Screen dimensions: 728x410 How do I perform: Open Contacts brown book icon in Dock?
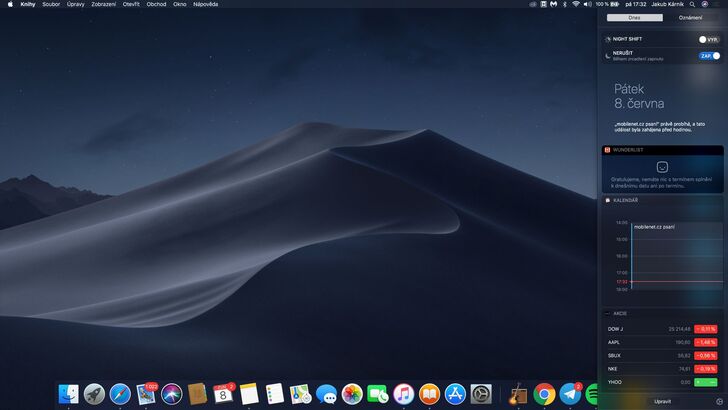coord(197,394)
